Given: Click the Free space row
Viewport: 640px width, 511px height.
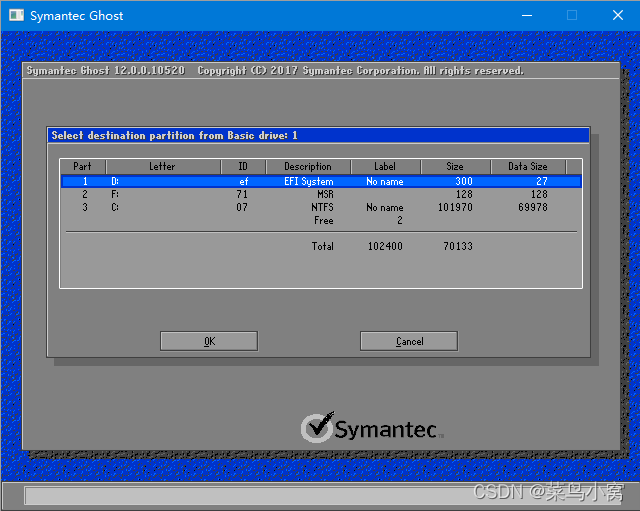Looking at the screenshot, I should 321,220.
